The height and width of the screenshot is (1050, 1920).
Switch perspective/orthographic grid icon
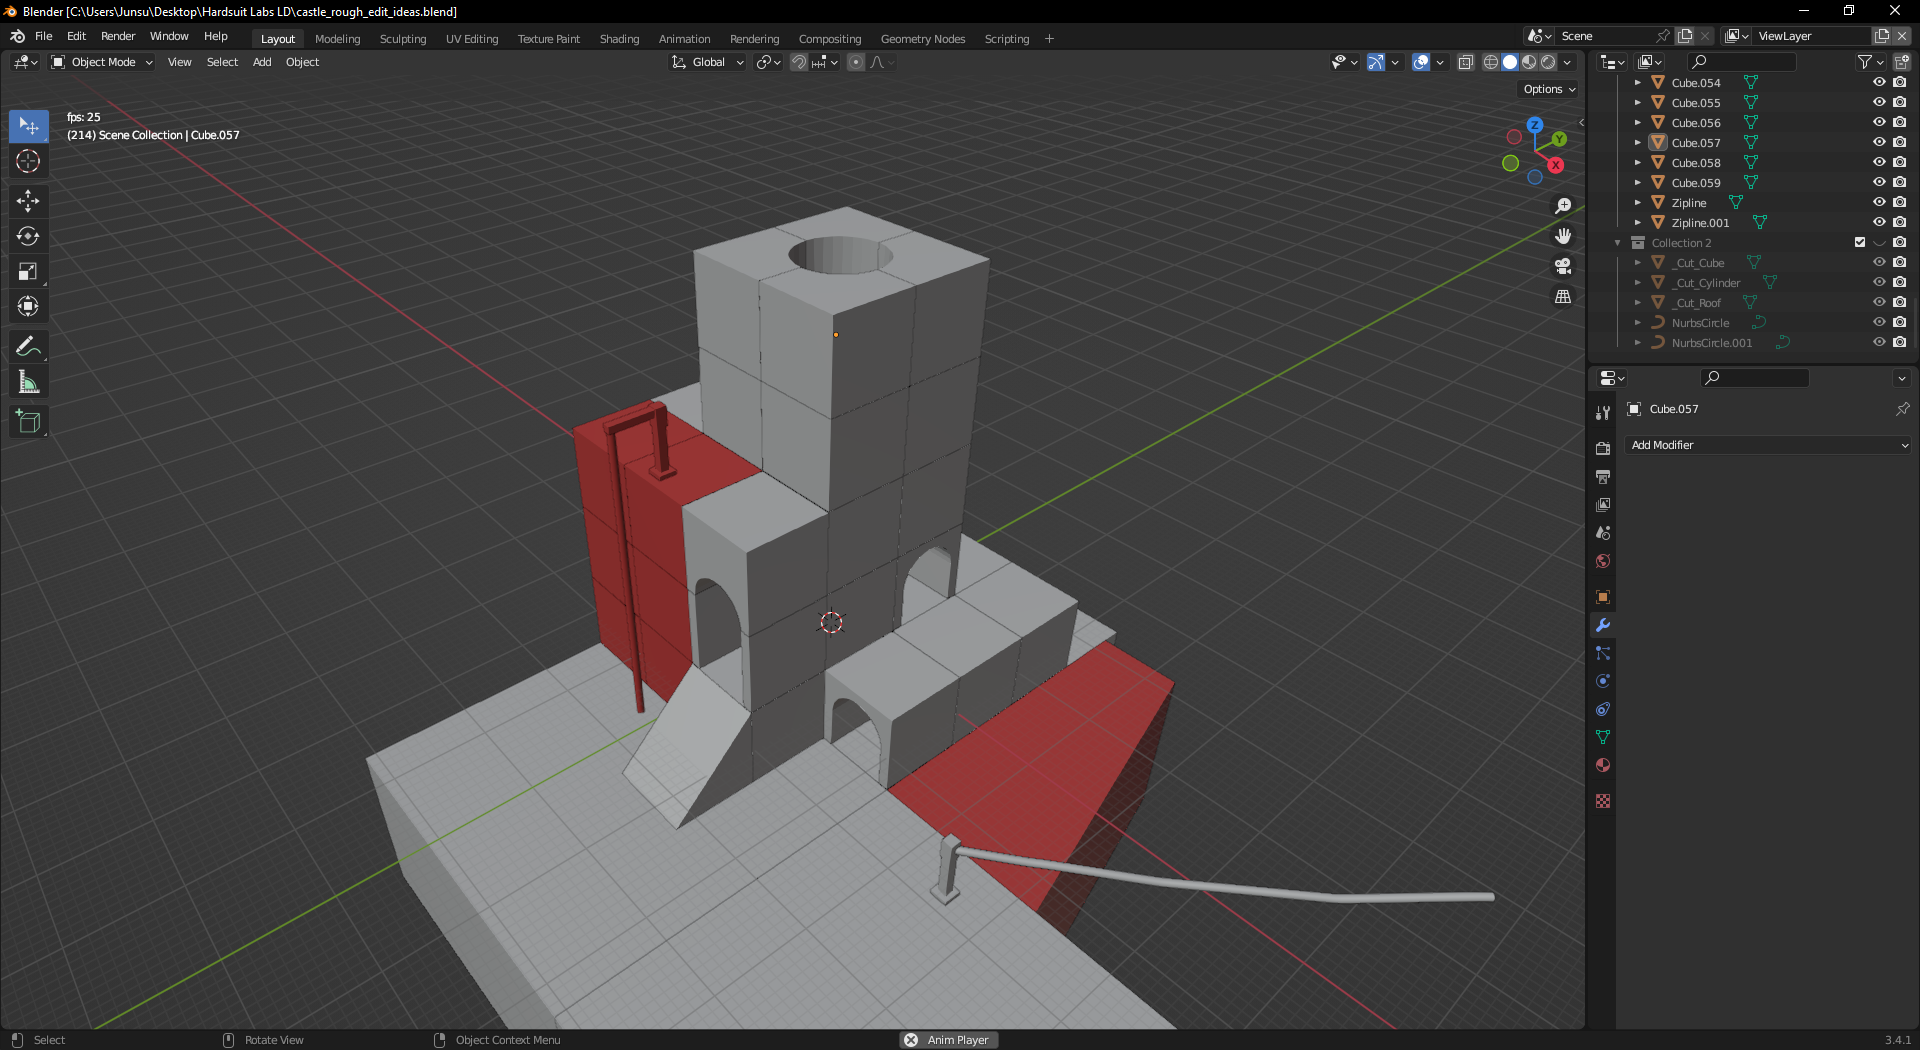(1563, 297)
